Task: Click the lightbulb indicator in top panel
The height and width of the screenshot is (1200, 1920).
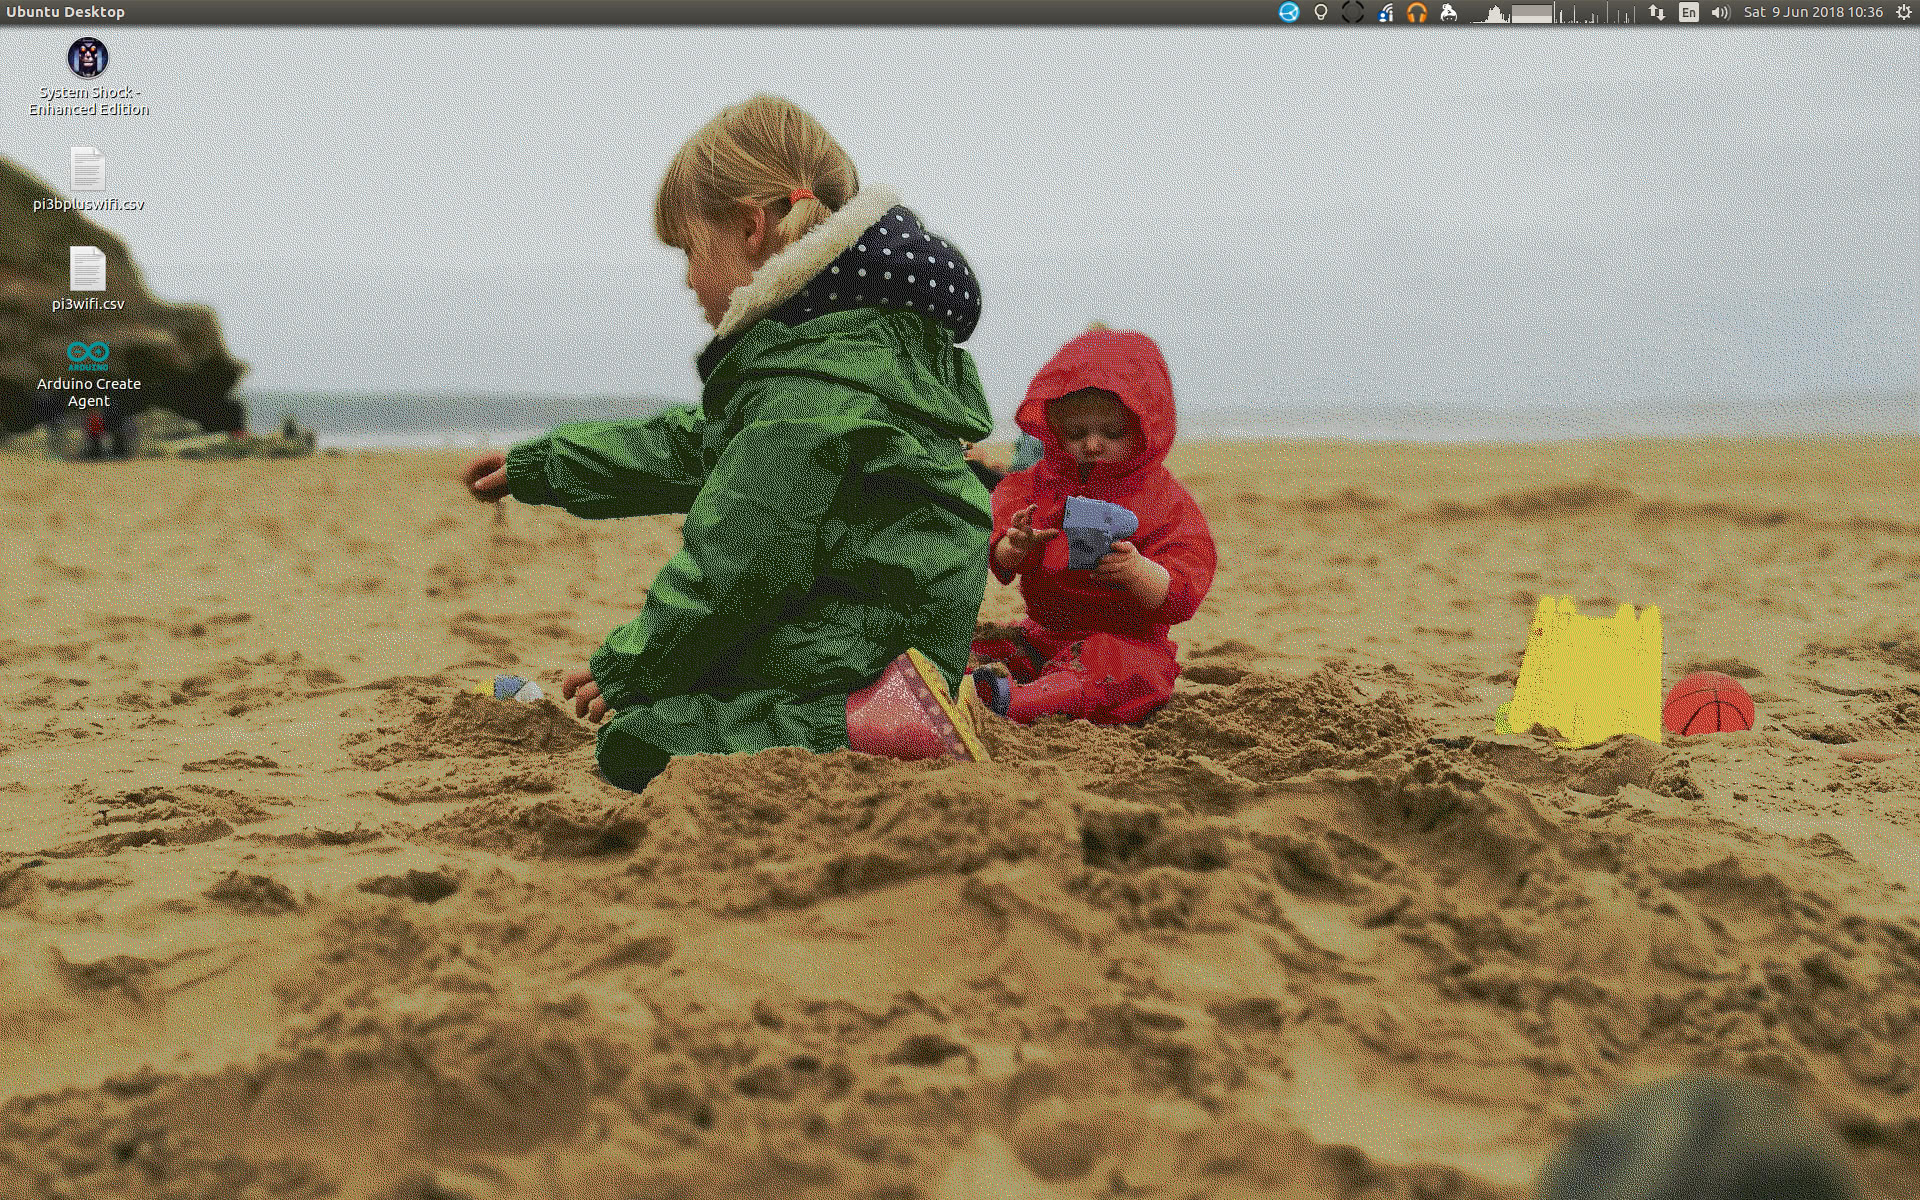Action: 1320,12
